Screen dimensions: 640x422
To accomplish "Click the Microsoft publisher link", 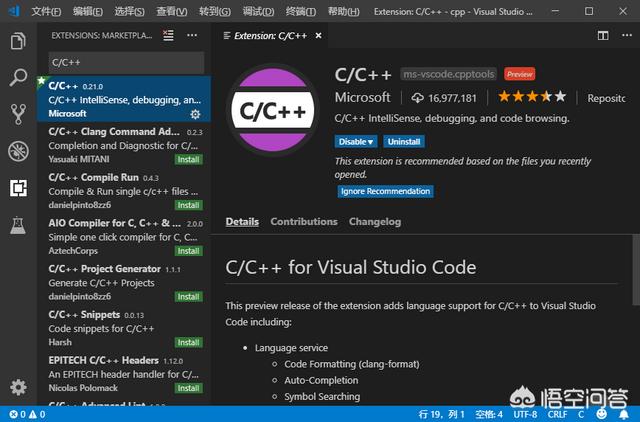I will (x=362, y=97).
